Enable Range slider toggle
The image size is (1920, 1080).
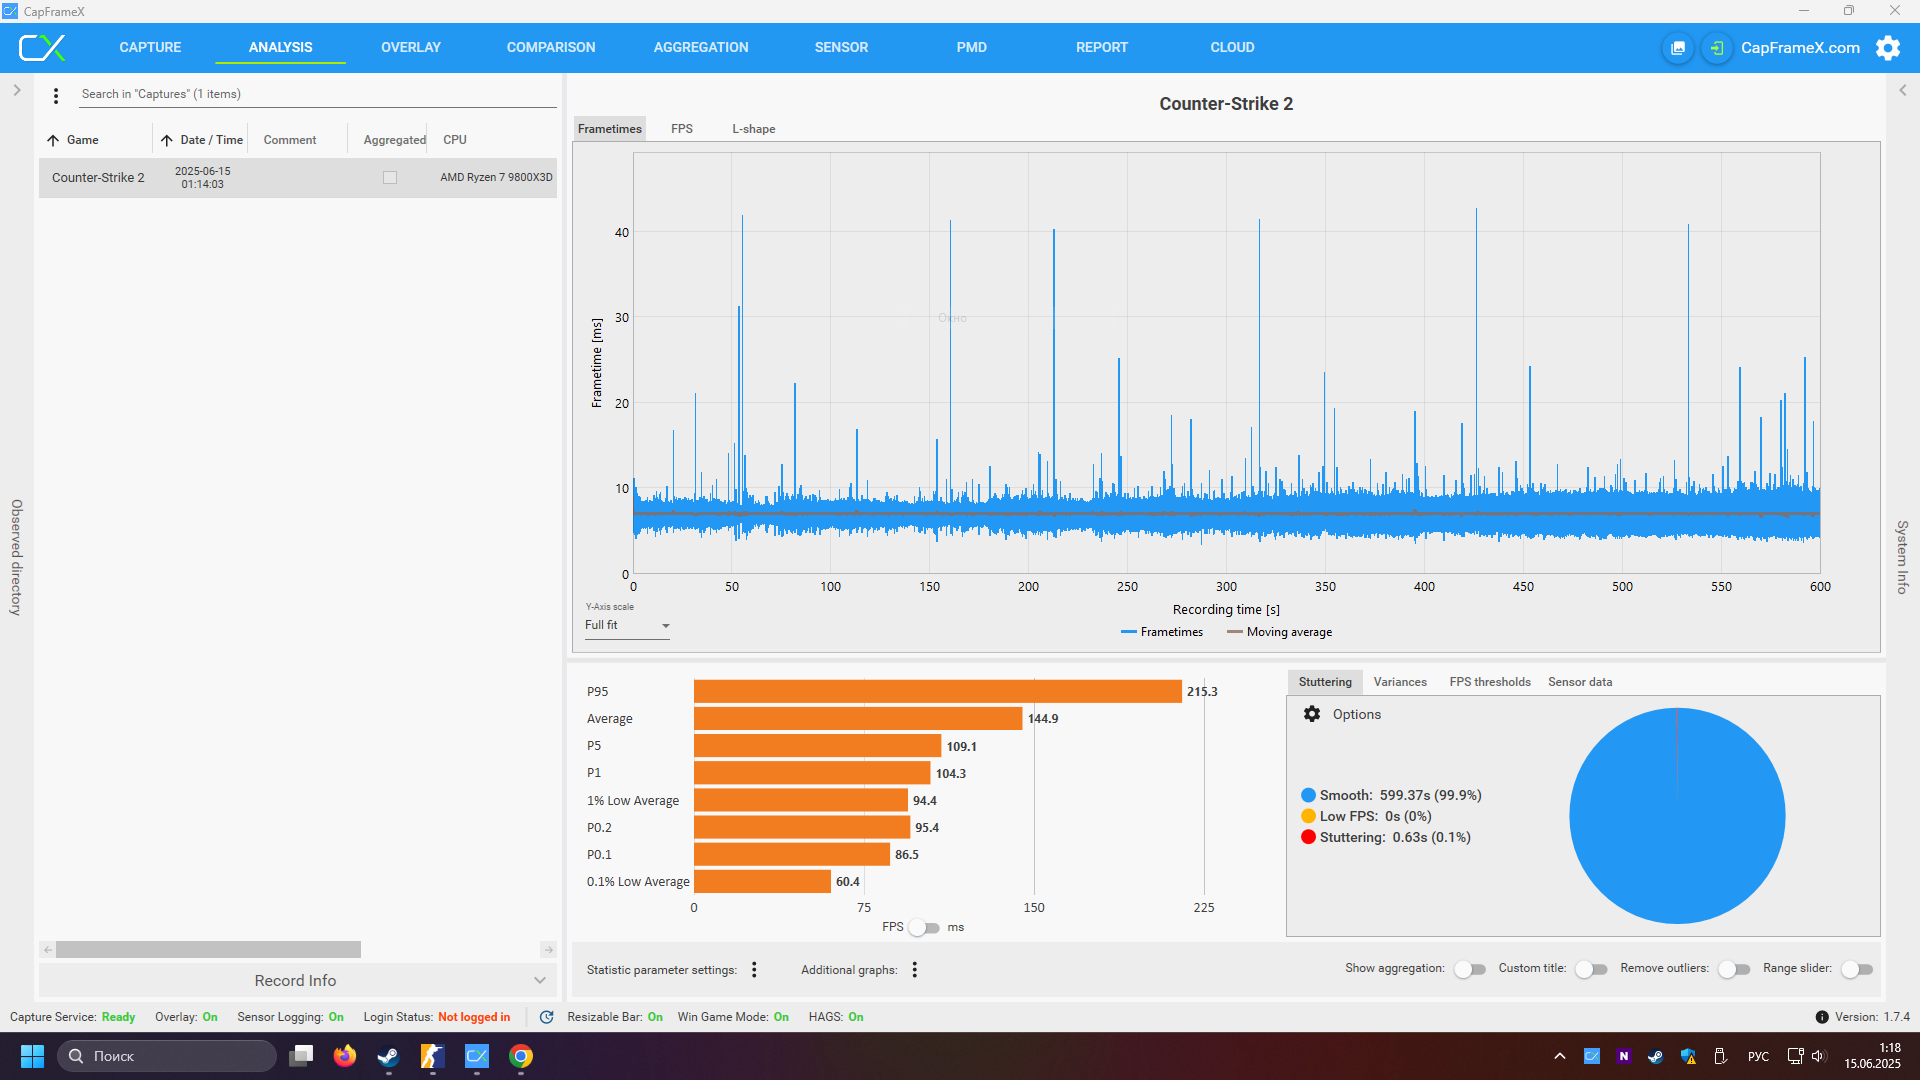tap(1856, 969)
